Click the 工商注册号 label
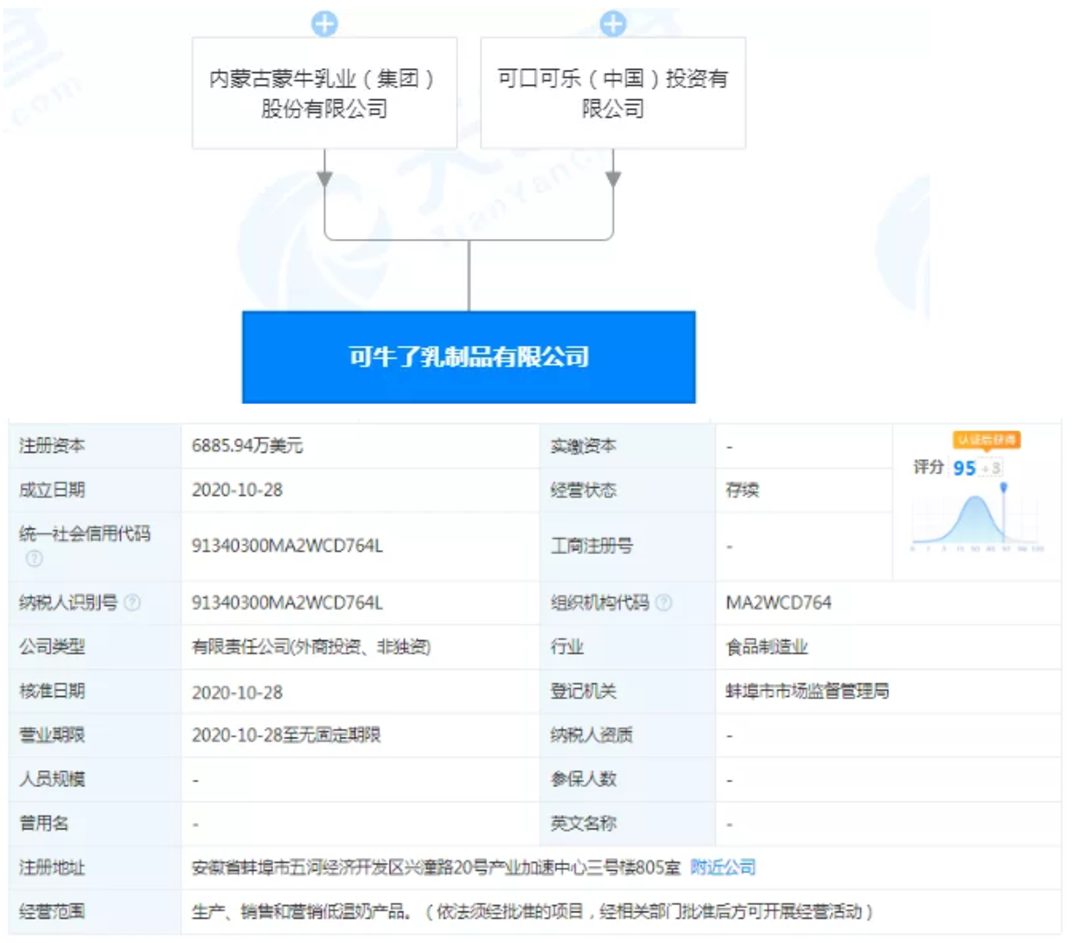The height and width of the screenshot is (943, 1080). tap(592, 546)
